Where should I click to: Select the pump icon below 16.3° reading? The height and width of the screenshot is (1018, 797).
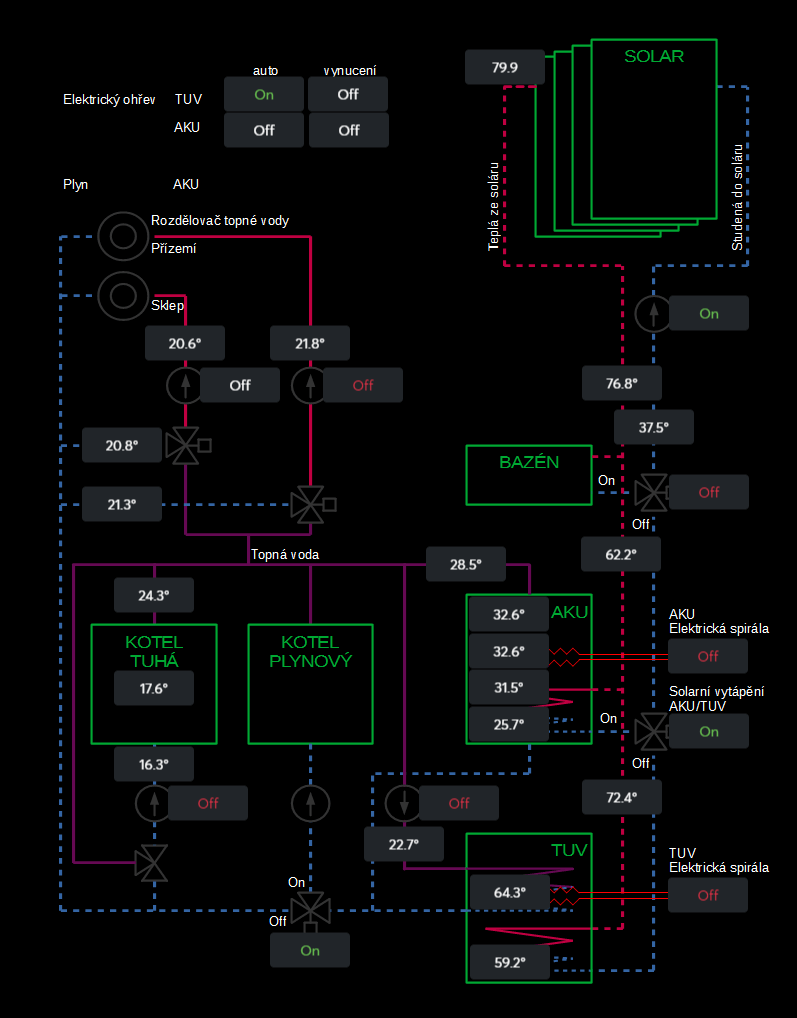pos(153,802)
